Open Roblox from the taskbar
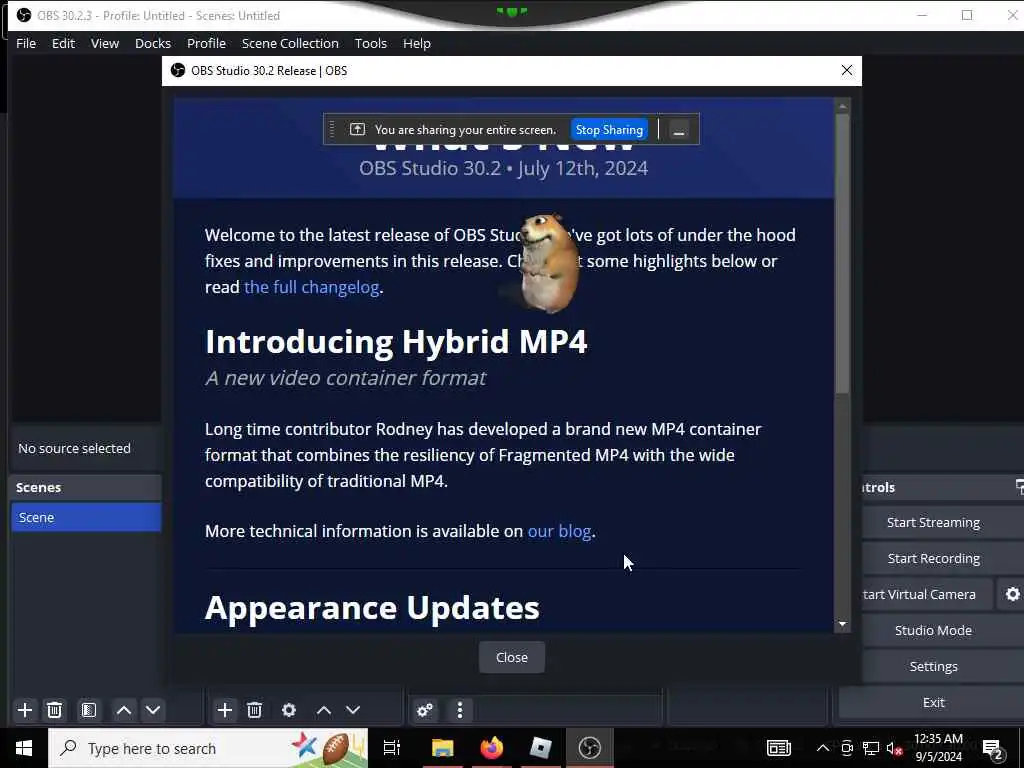This screenshot has height=768, width=1024. [x=541, y=748]
